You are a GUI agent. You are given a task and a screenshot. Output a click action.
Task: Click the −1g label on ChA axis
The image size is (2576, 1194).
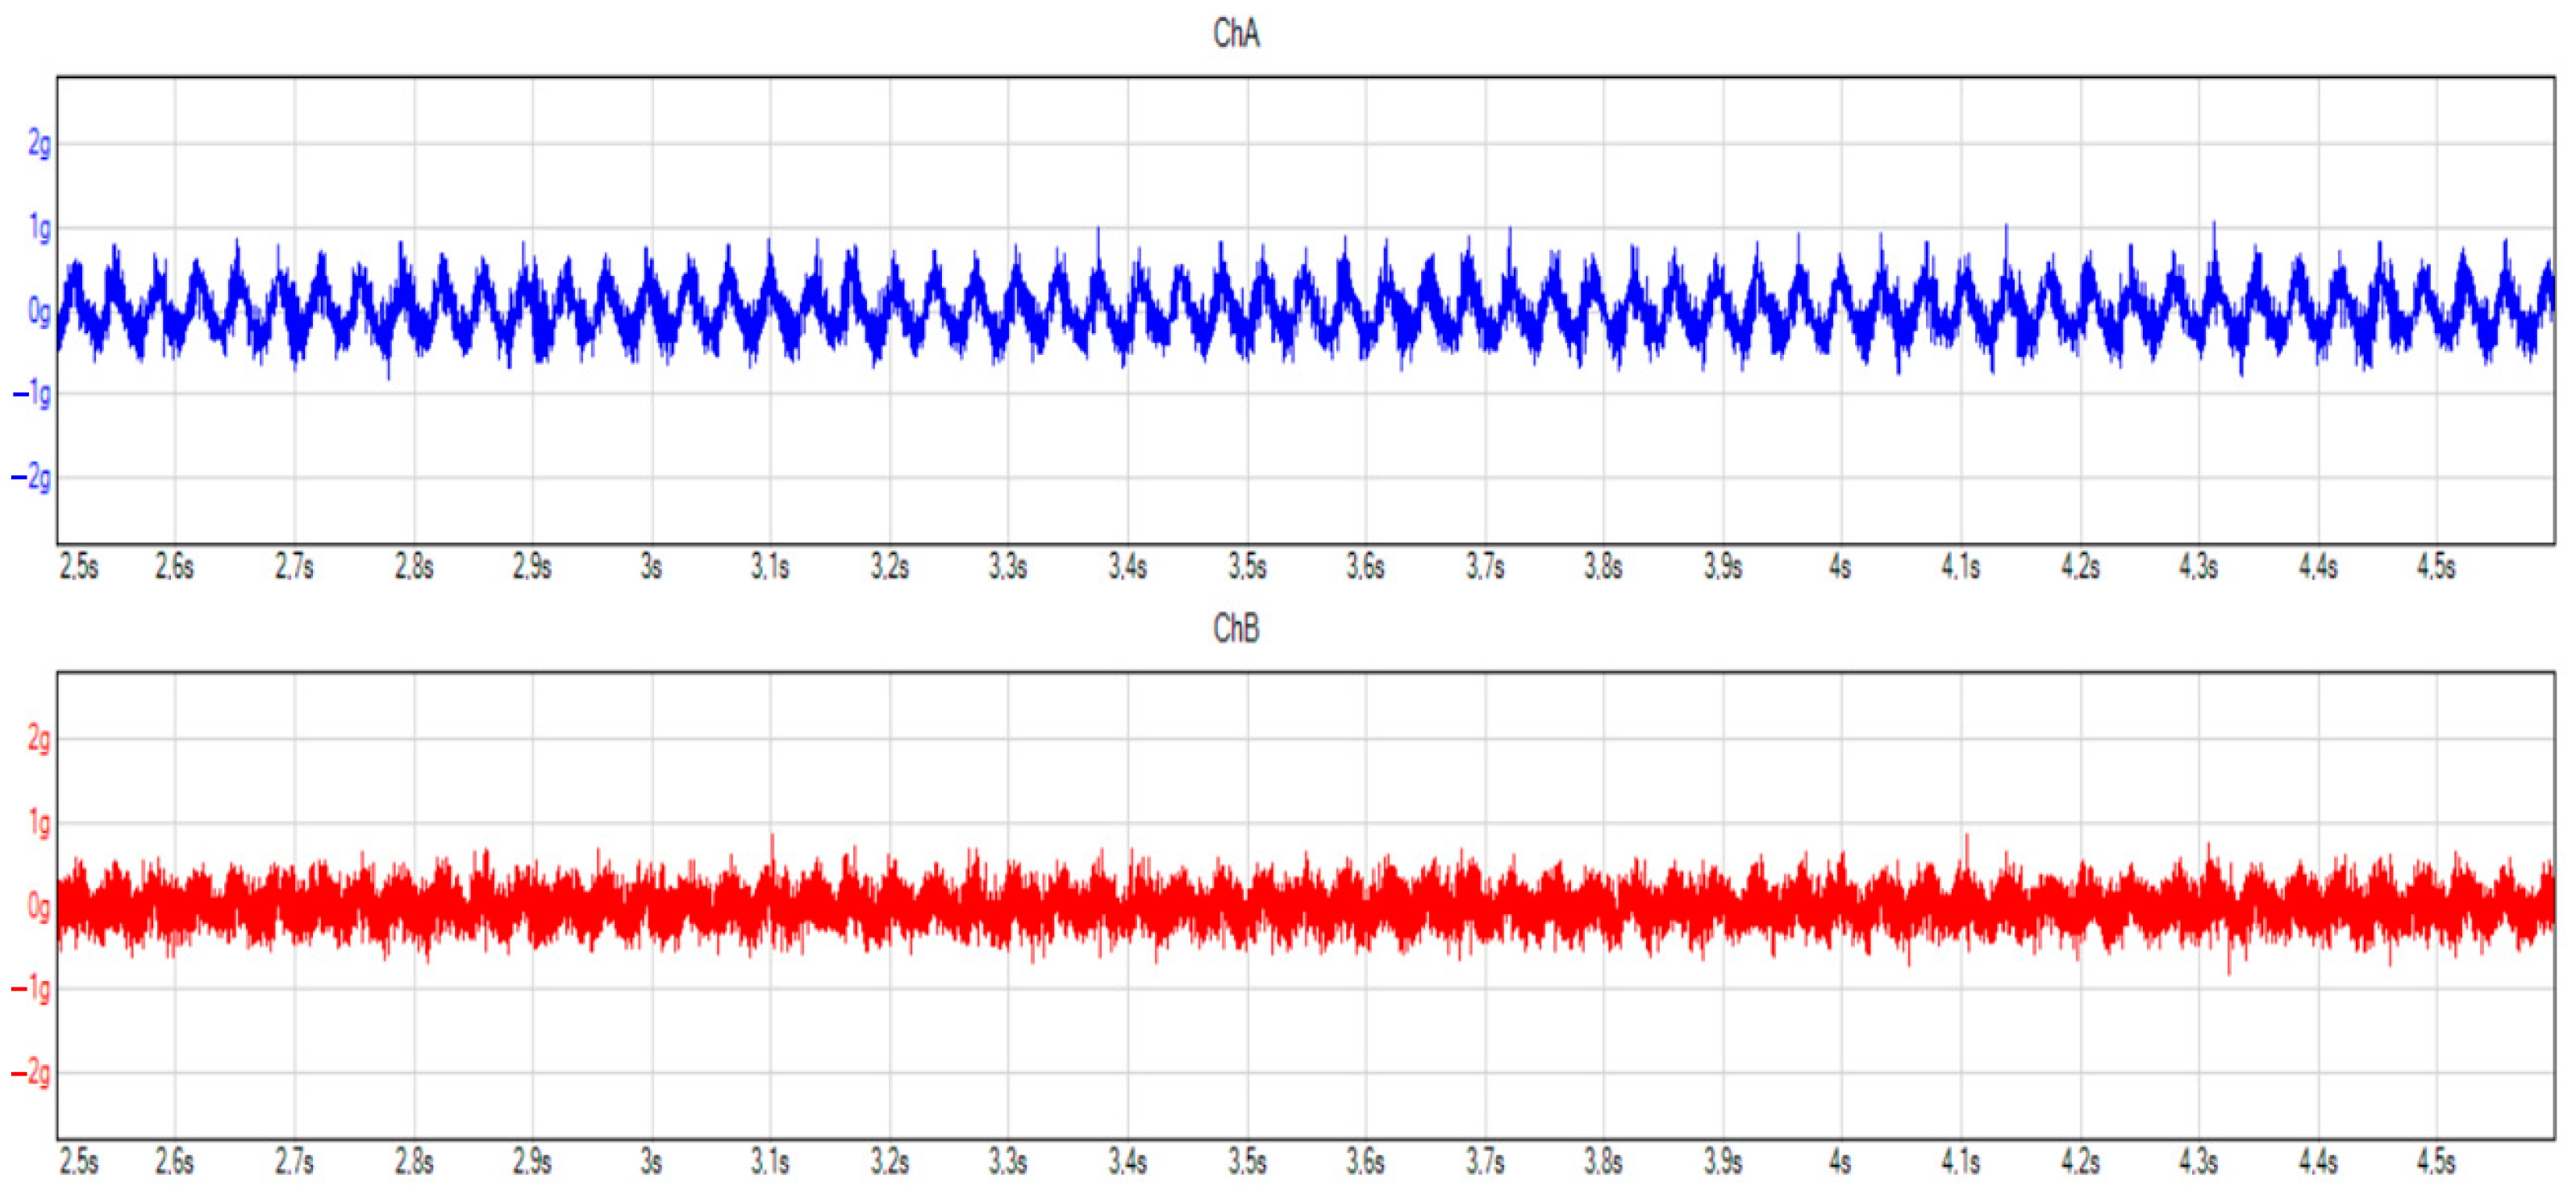pyautogui.click(x=31, y=395)
